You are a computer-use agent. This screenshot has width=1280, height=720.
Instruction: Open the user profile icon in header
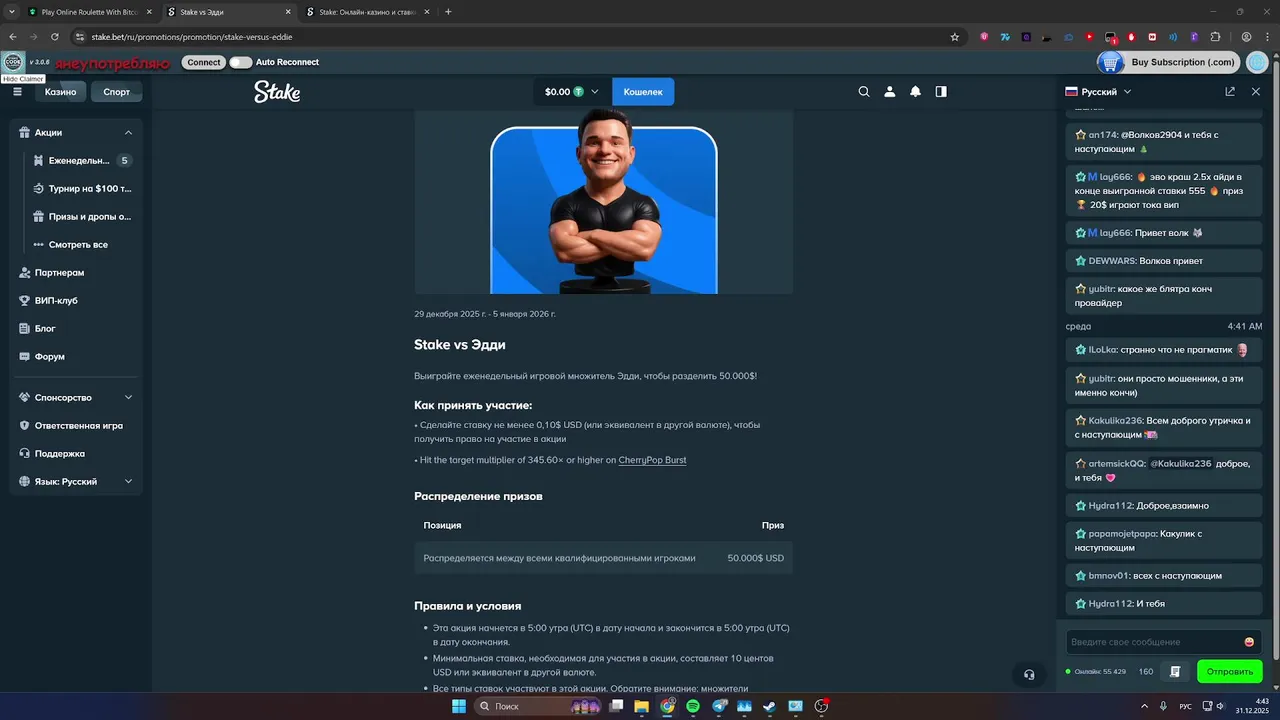click(x=890, y=91)
